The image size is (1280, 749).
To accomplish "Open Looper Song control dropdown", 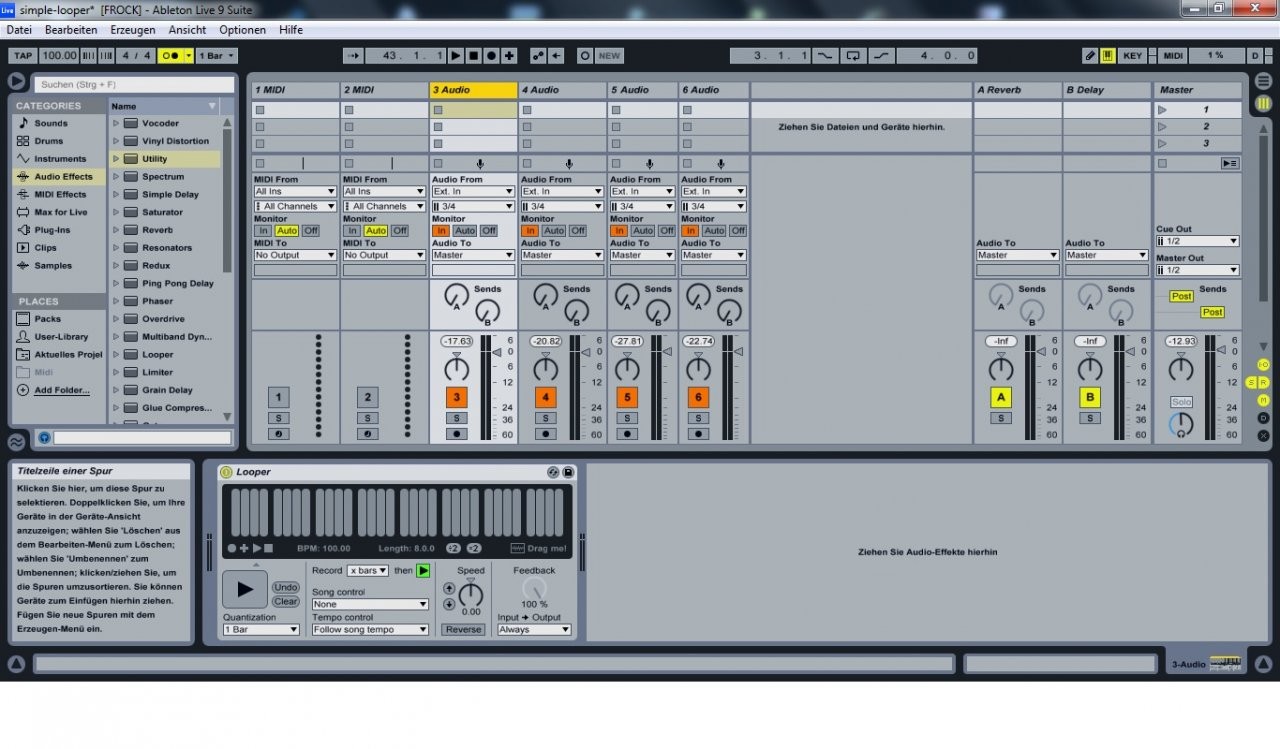I will point(370,604).
